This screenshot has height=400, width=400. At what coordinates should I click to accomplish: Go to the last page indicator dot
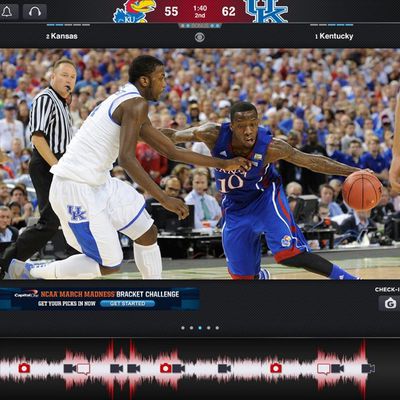217,328
